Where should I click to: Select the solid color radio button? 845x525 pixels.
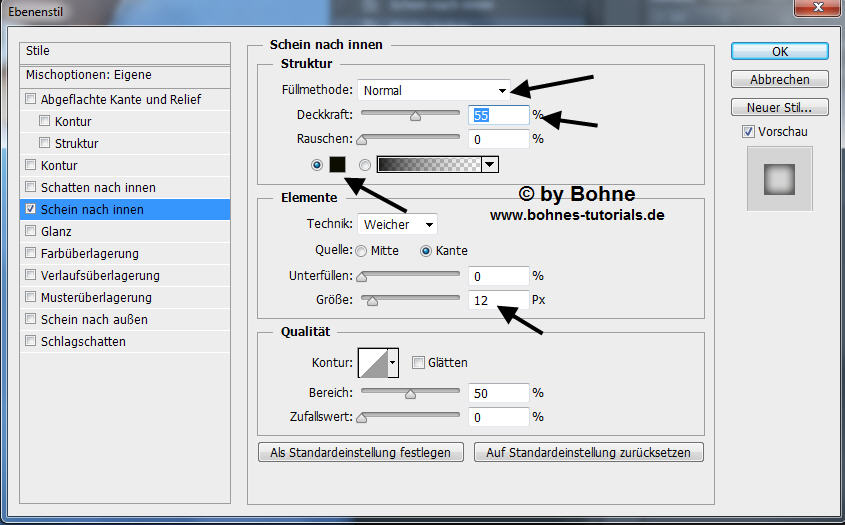tap(317, 165)
